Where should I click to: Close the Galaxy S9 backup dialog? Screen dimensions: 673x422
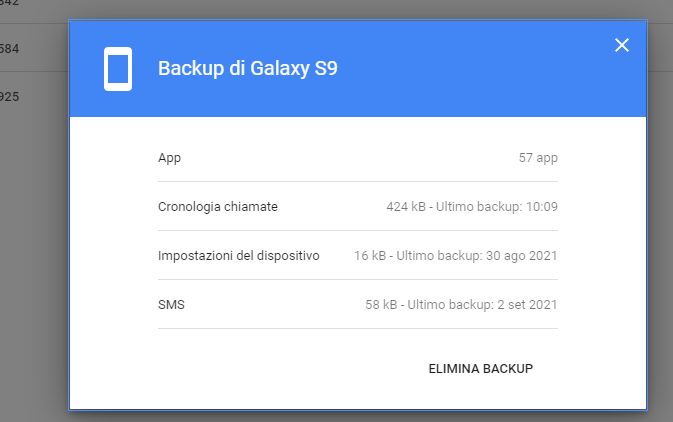click(622, 45)
